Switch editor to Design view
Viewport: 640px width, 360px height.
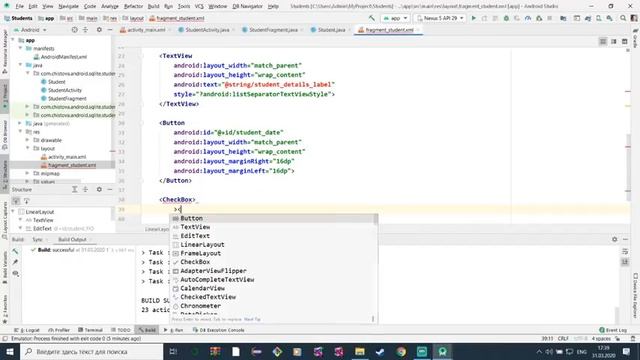(x=624, y=42)
